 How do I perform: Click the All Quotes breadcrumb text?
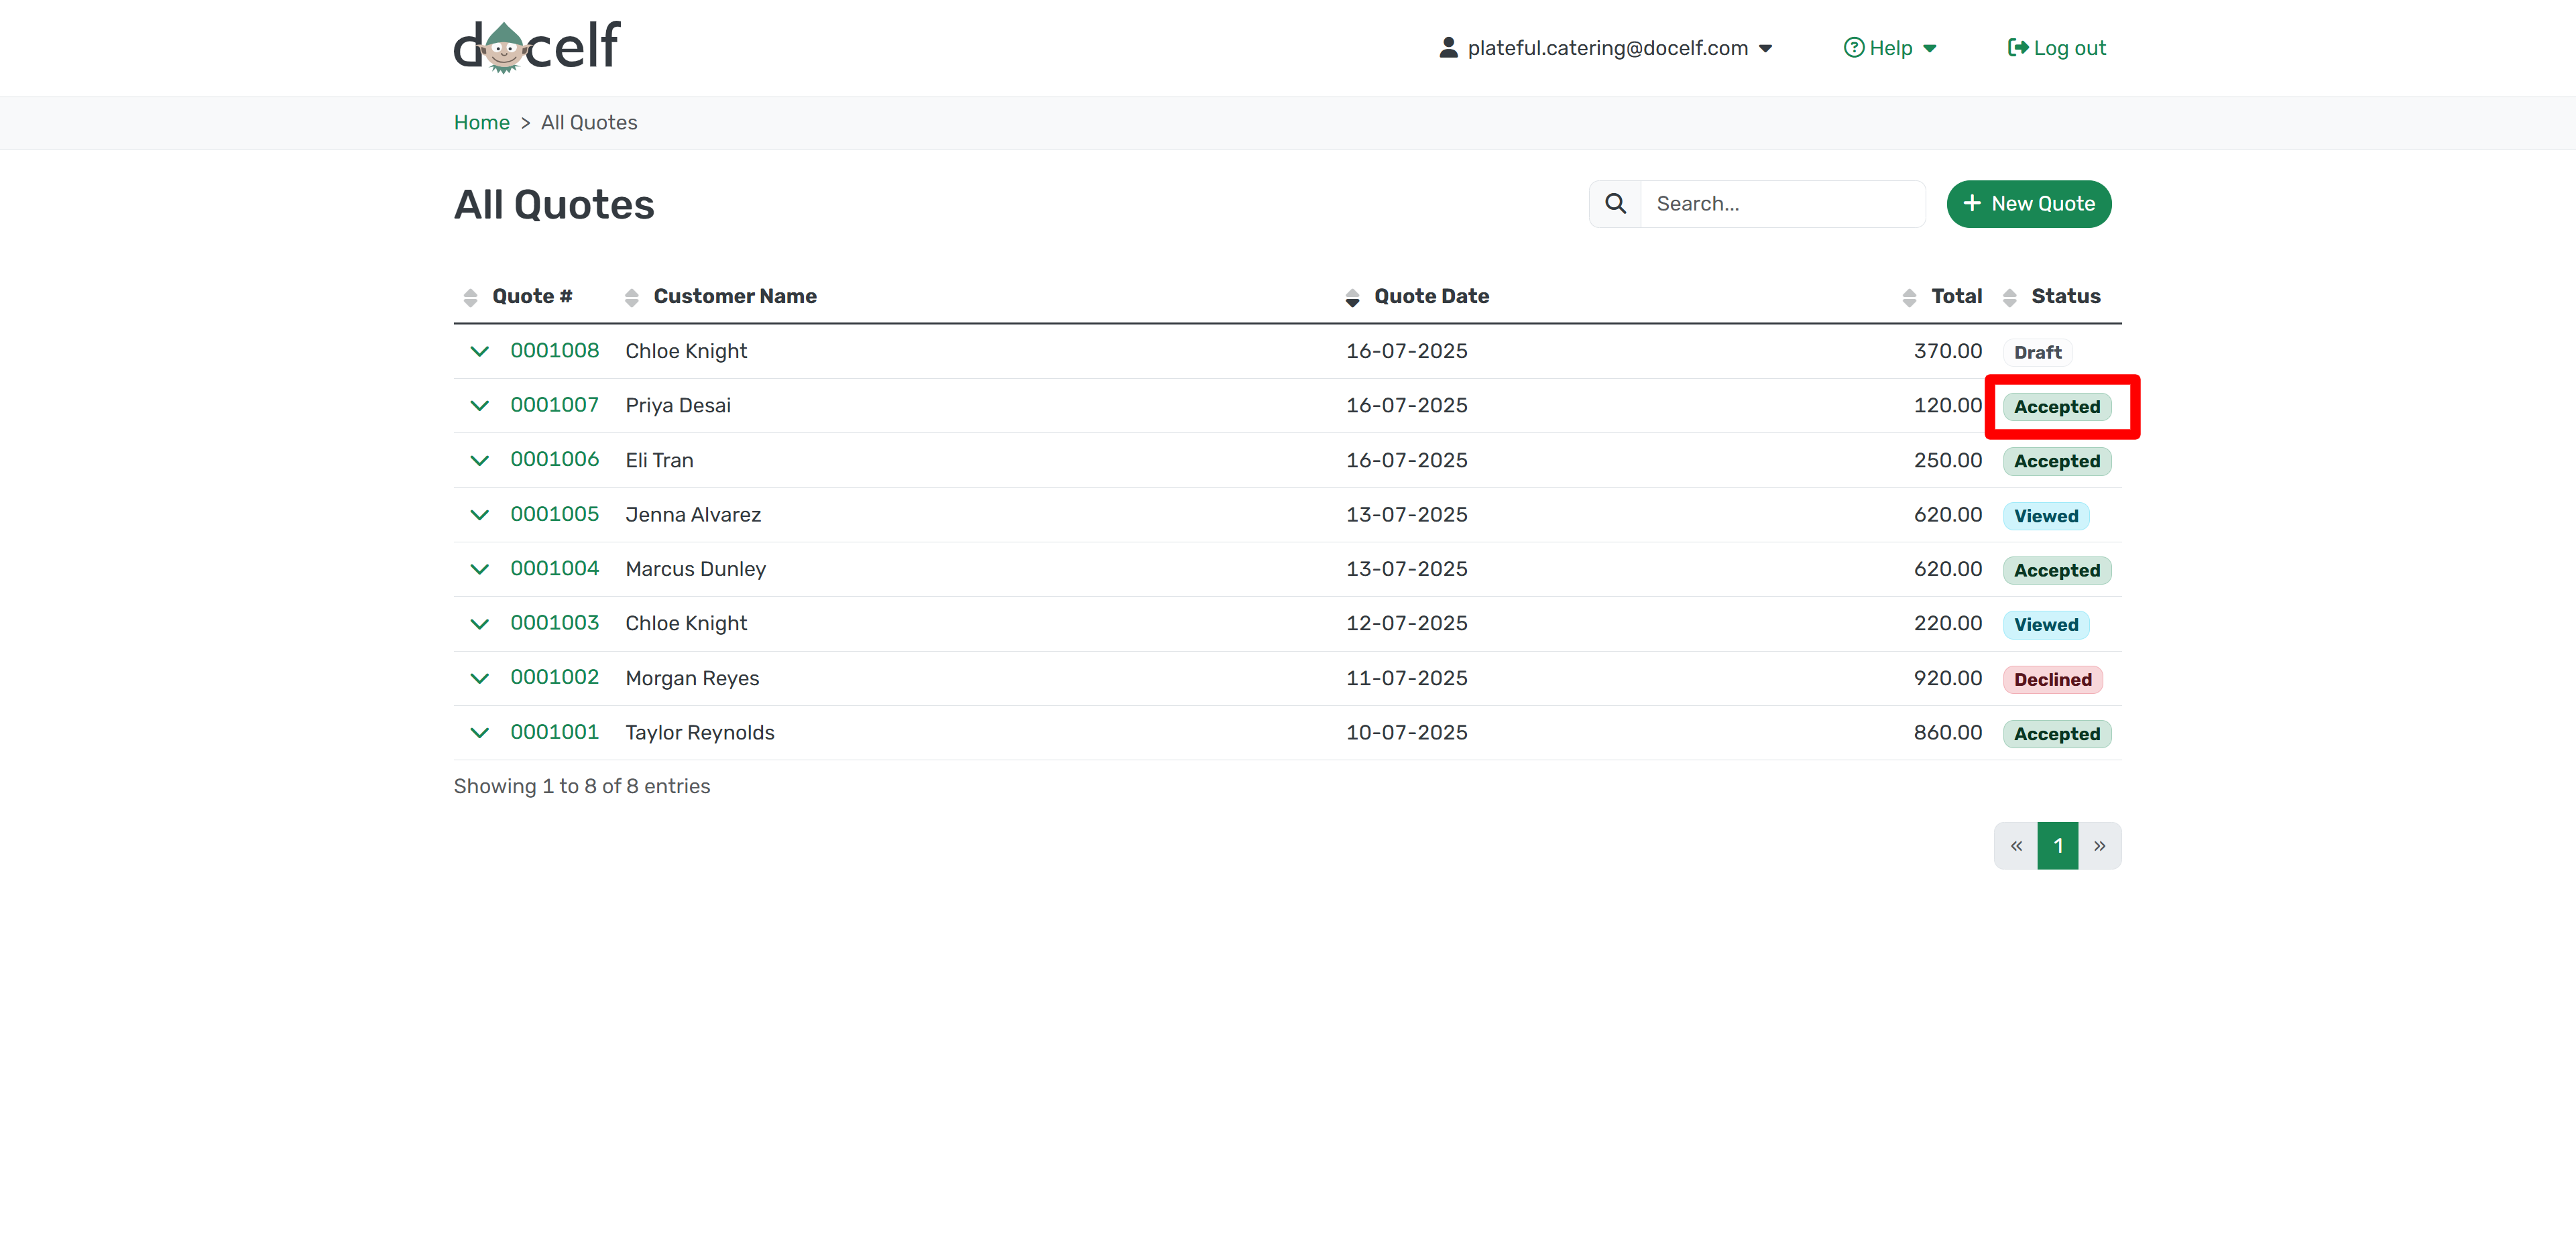pyautogui.click(x=589, y=122)
